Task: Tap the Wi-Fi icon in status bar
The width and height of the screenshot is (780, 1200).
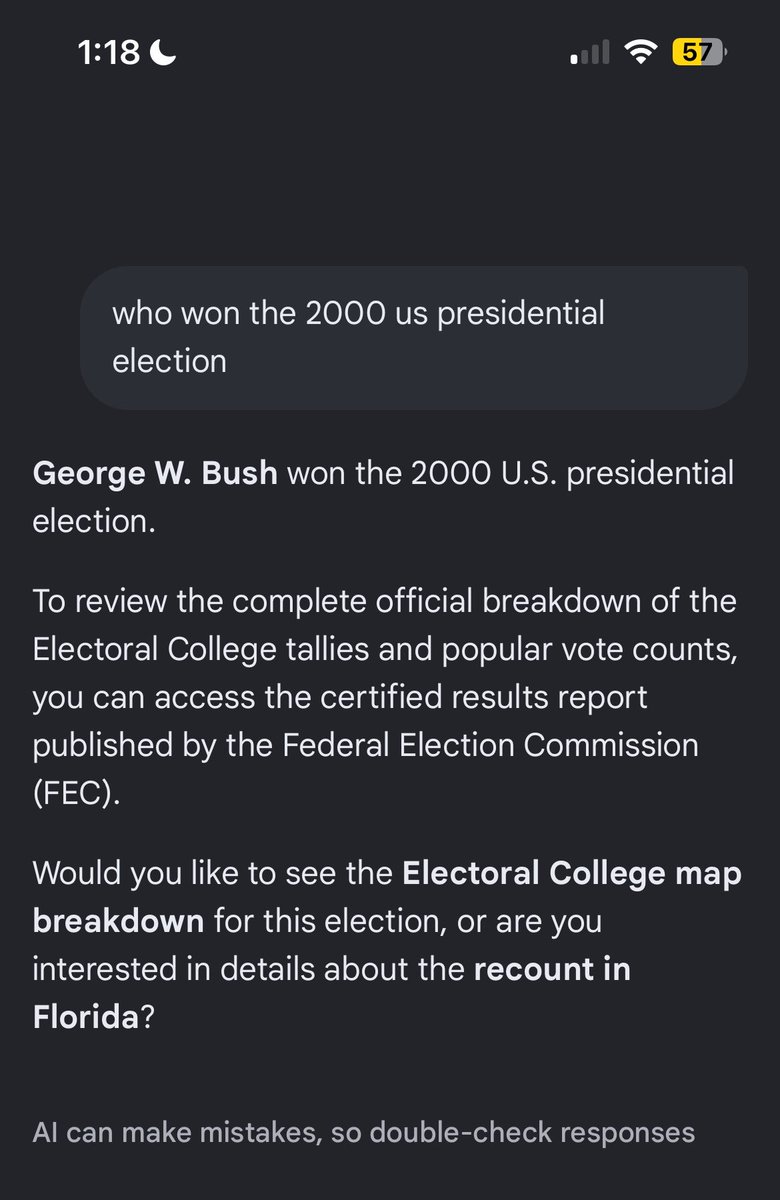Action: click(x=639, y=52)
